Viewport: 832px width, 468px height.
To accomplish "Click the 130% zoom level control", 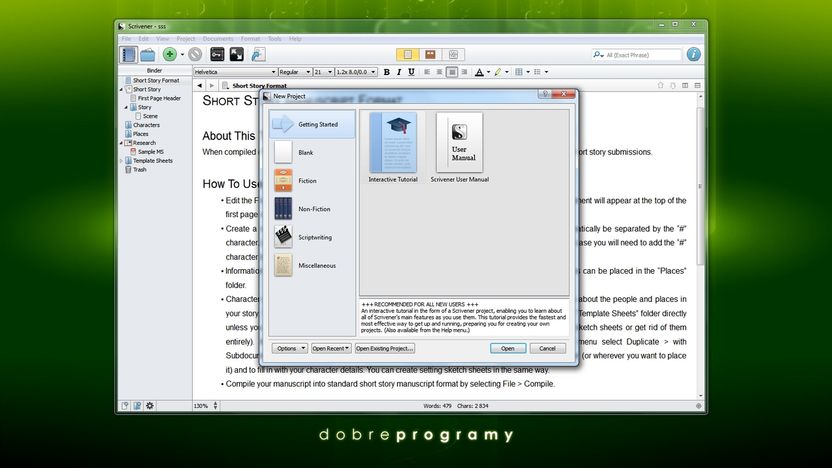I will (205, 406).
